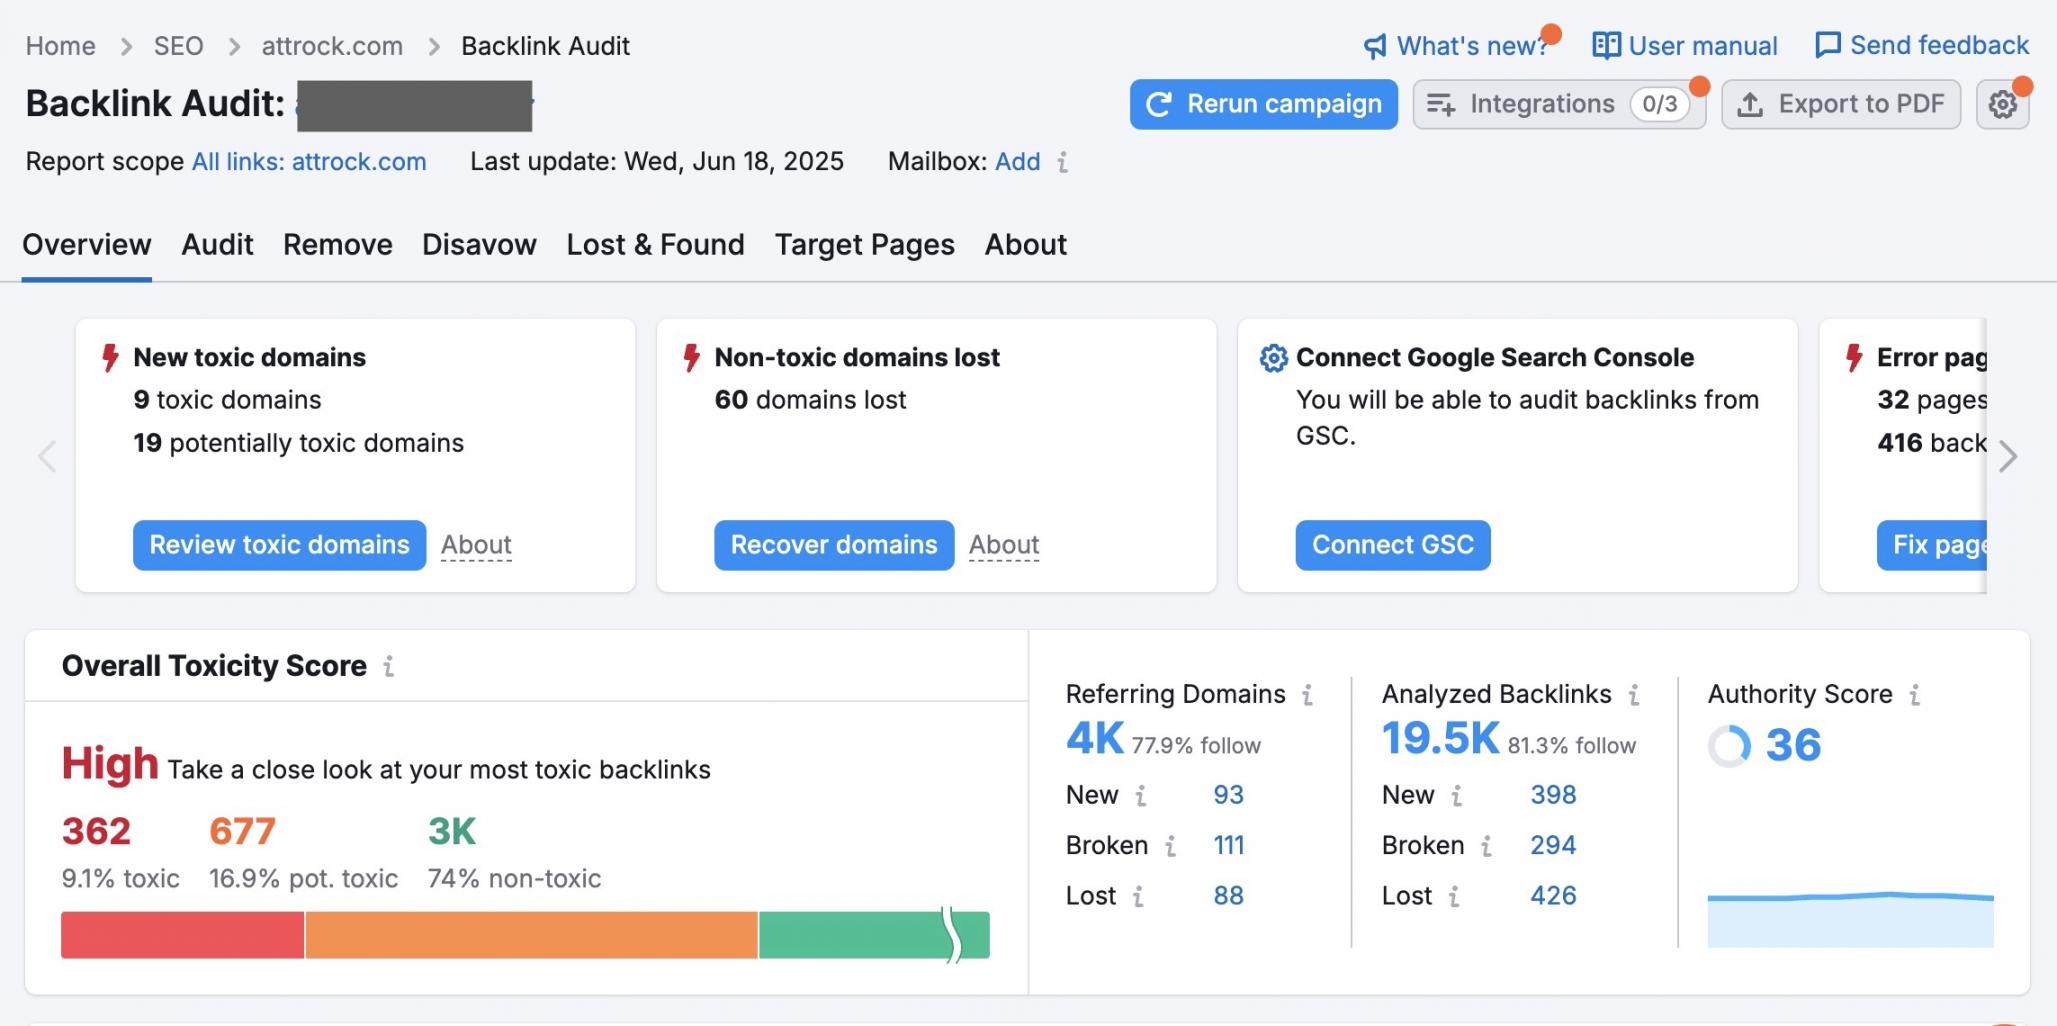Click the 677 potentially toxic count
Image resolution: width=2057 pixels, height=1026 pixels.
[x=242, y=832]
